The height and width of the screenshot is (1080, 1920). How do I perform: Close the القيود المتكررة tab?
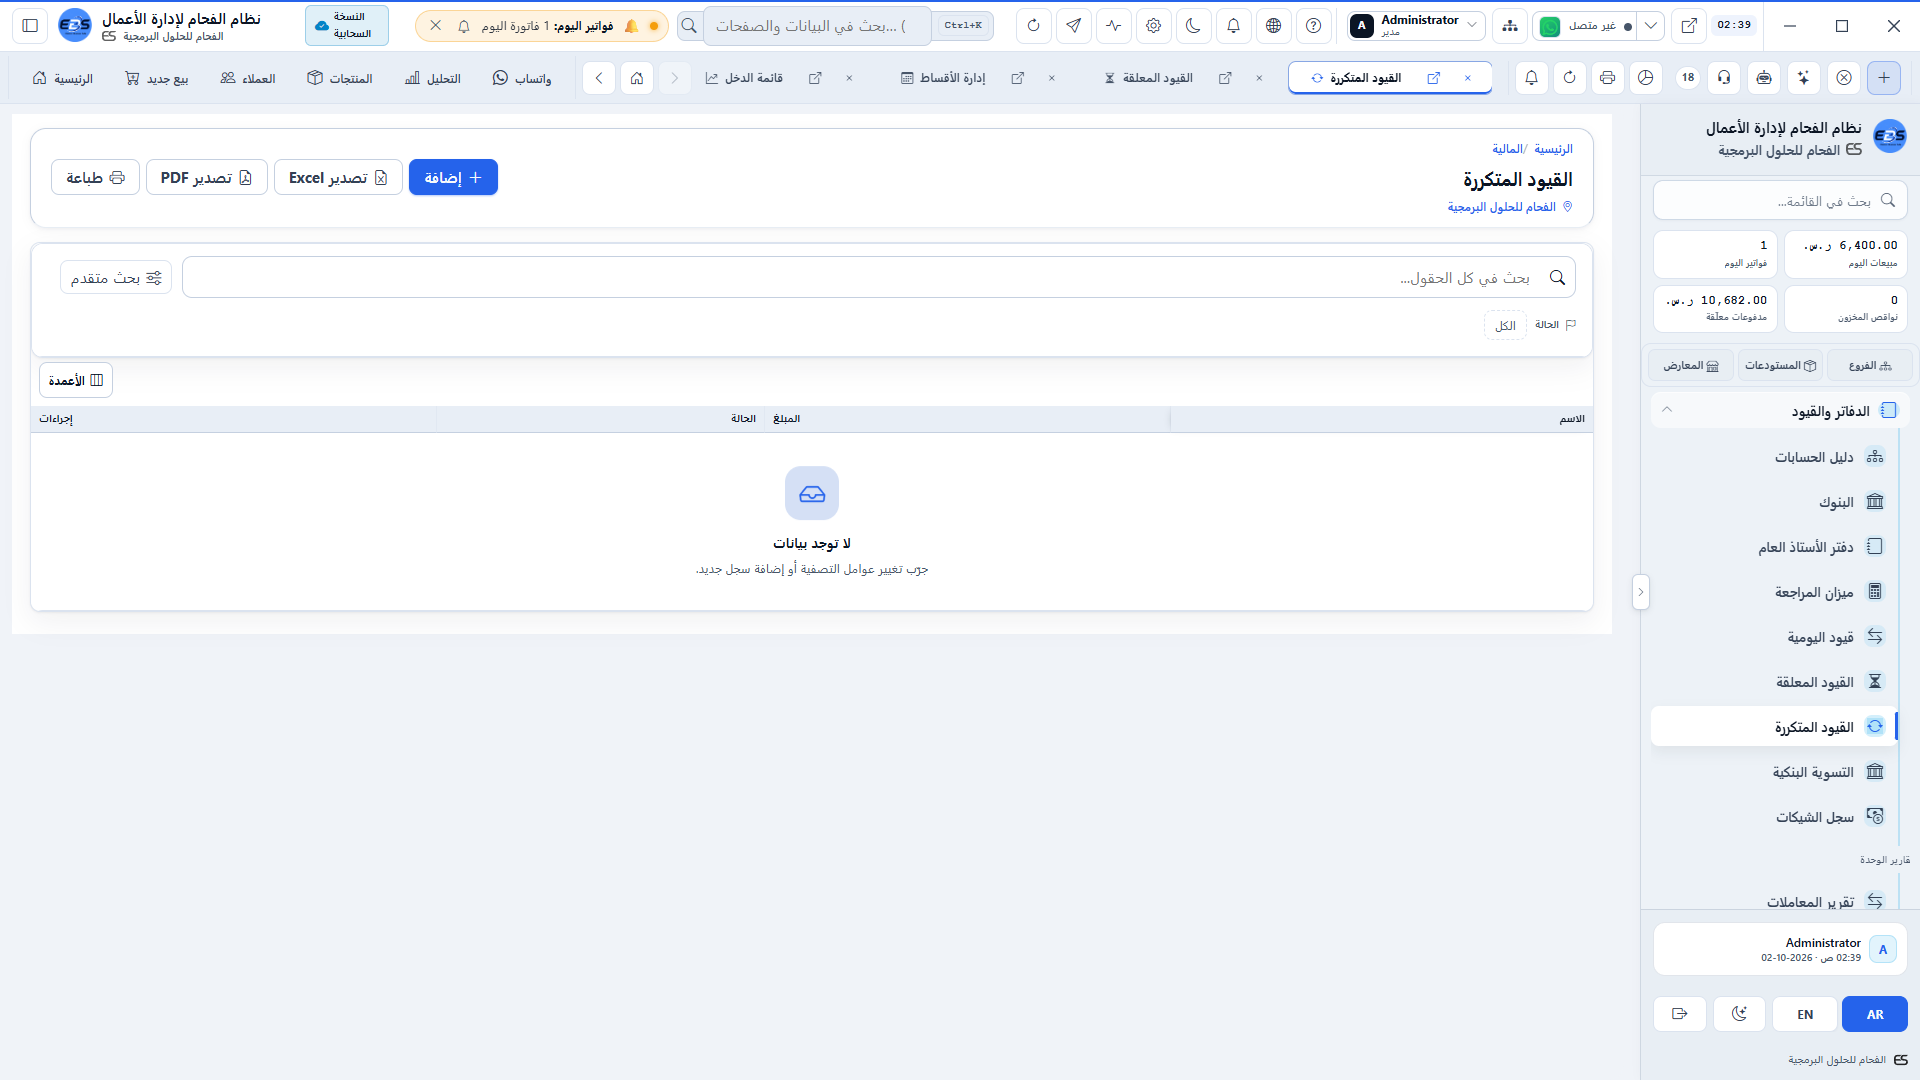tap(1467, 78)
